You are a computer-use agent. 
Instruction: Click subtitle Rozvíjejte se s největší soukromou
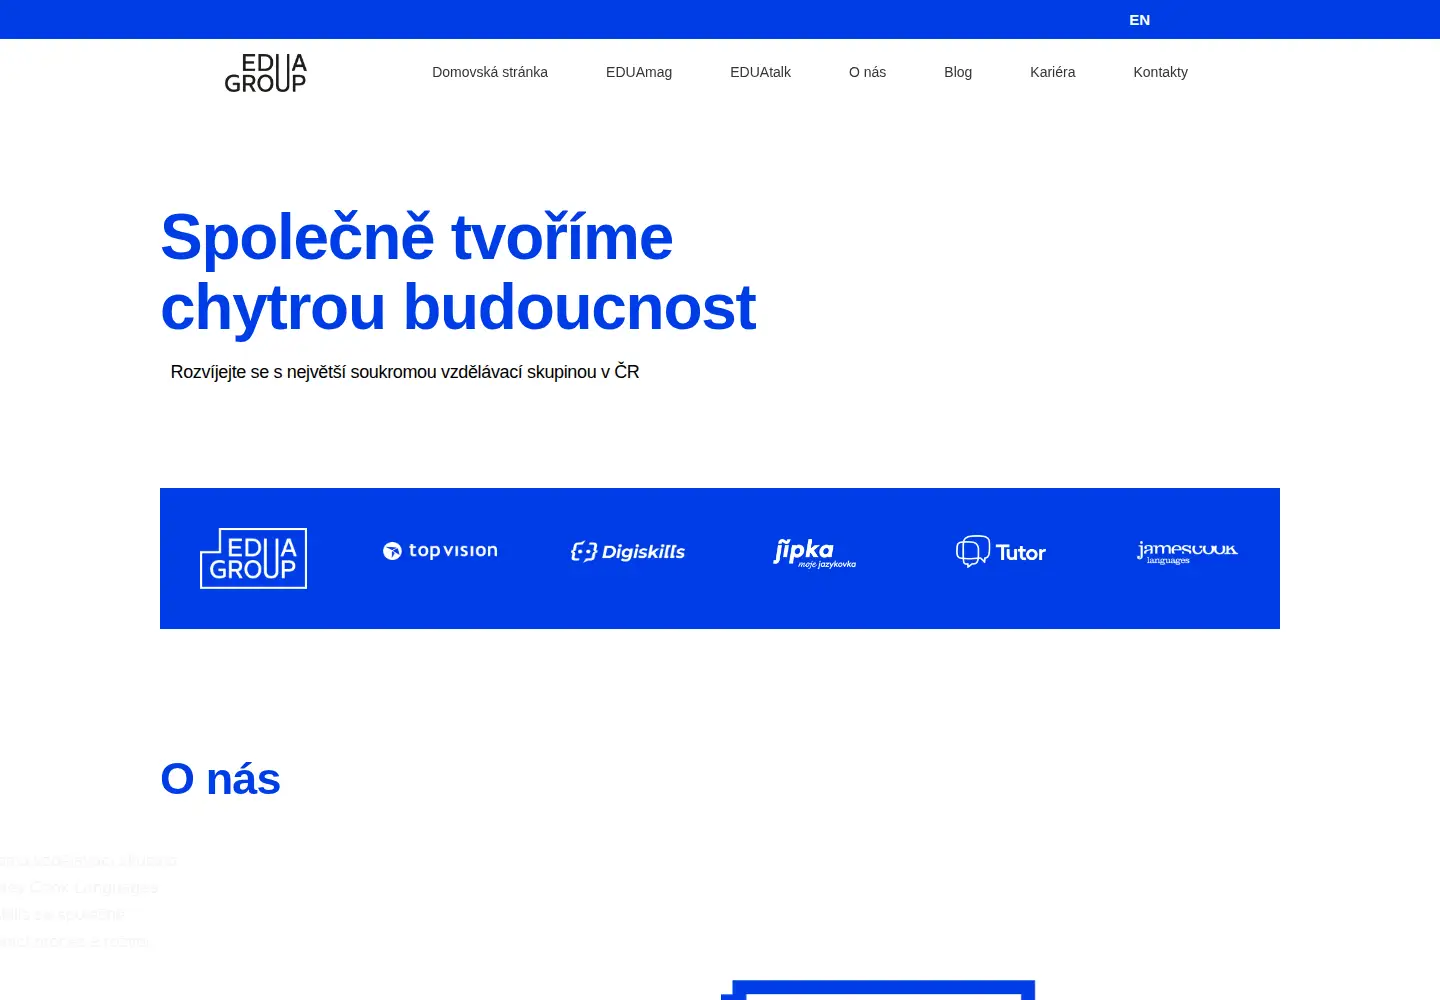click(x=405, y=372)
